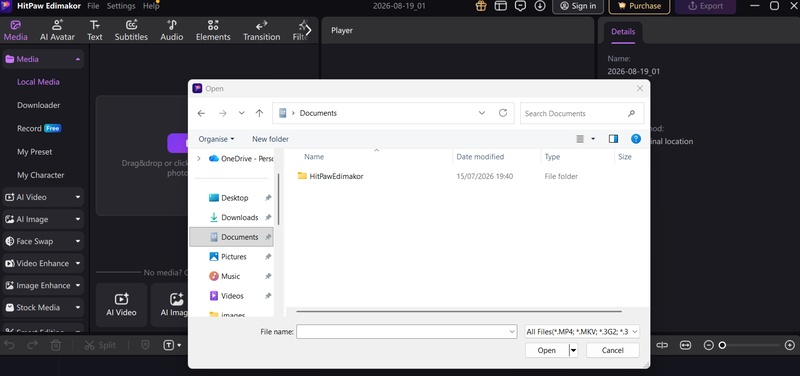Click the Export button

click(x=706, y=6)
